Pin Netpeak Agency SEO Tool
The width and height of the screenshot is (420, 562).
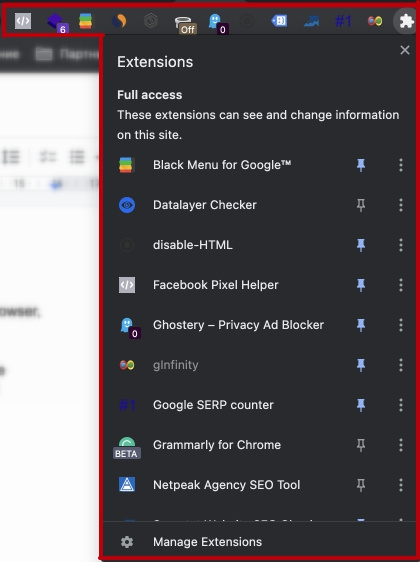point(361,485)
